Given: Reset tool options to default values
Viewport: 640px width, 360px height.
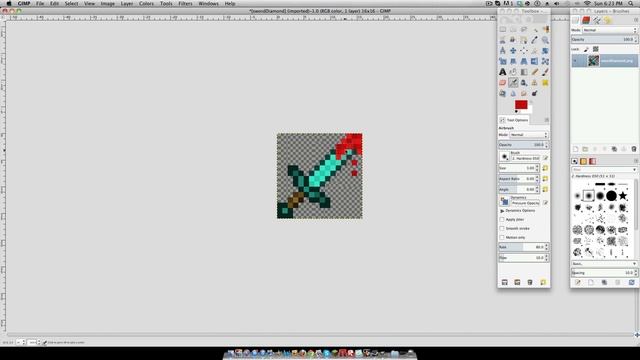Looking at the screenshot, I should pos(543,282).
